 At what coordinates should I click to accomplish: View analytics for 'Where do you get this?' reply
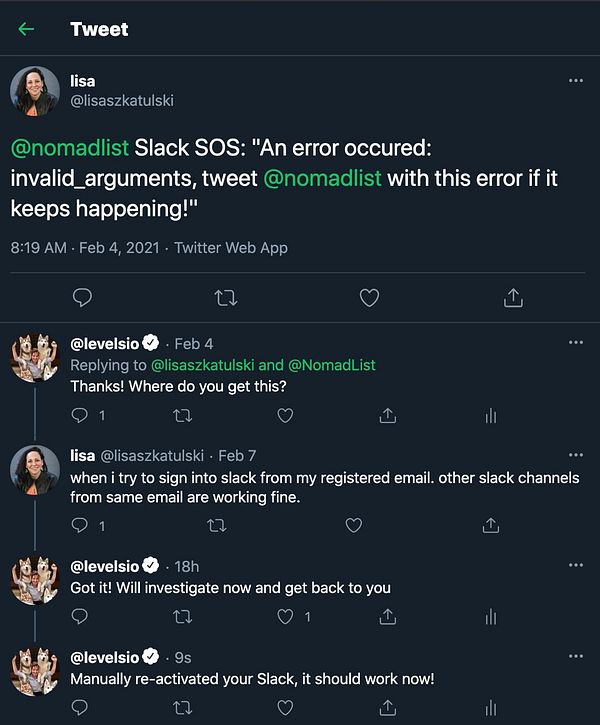click(x=490, y=415)
